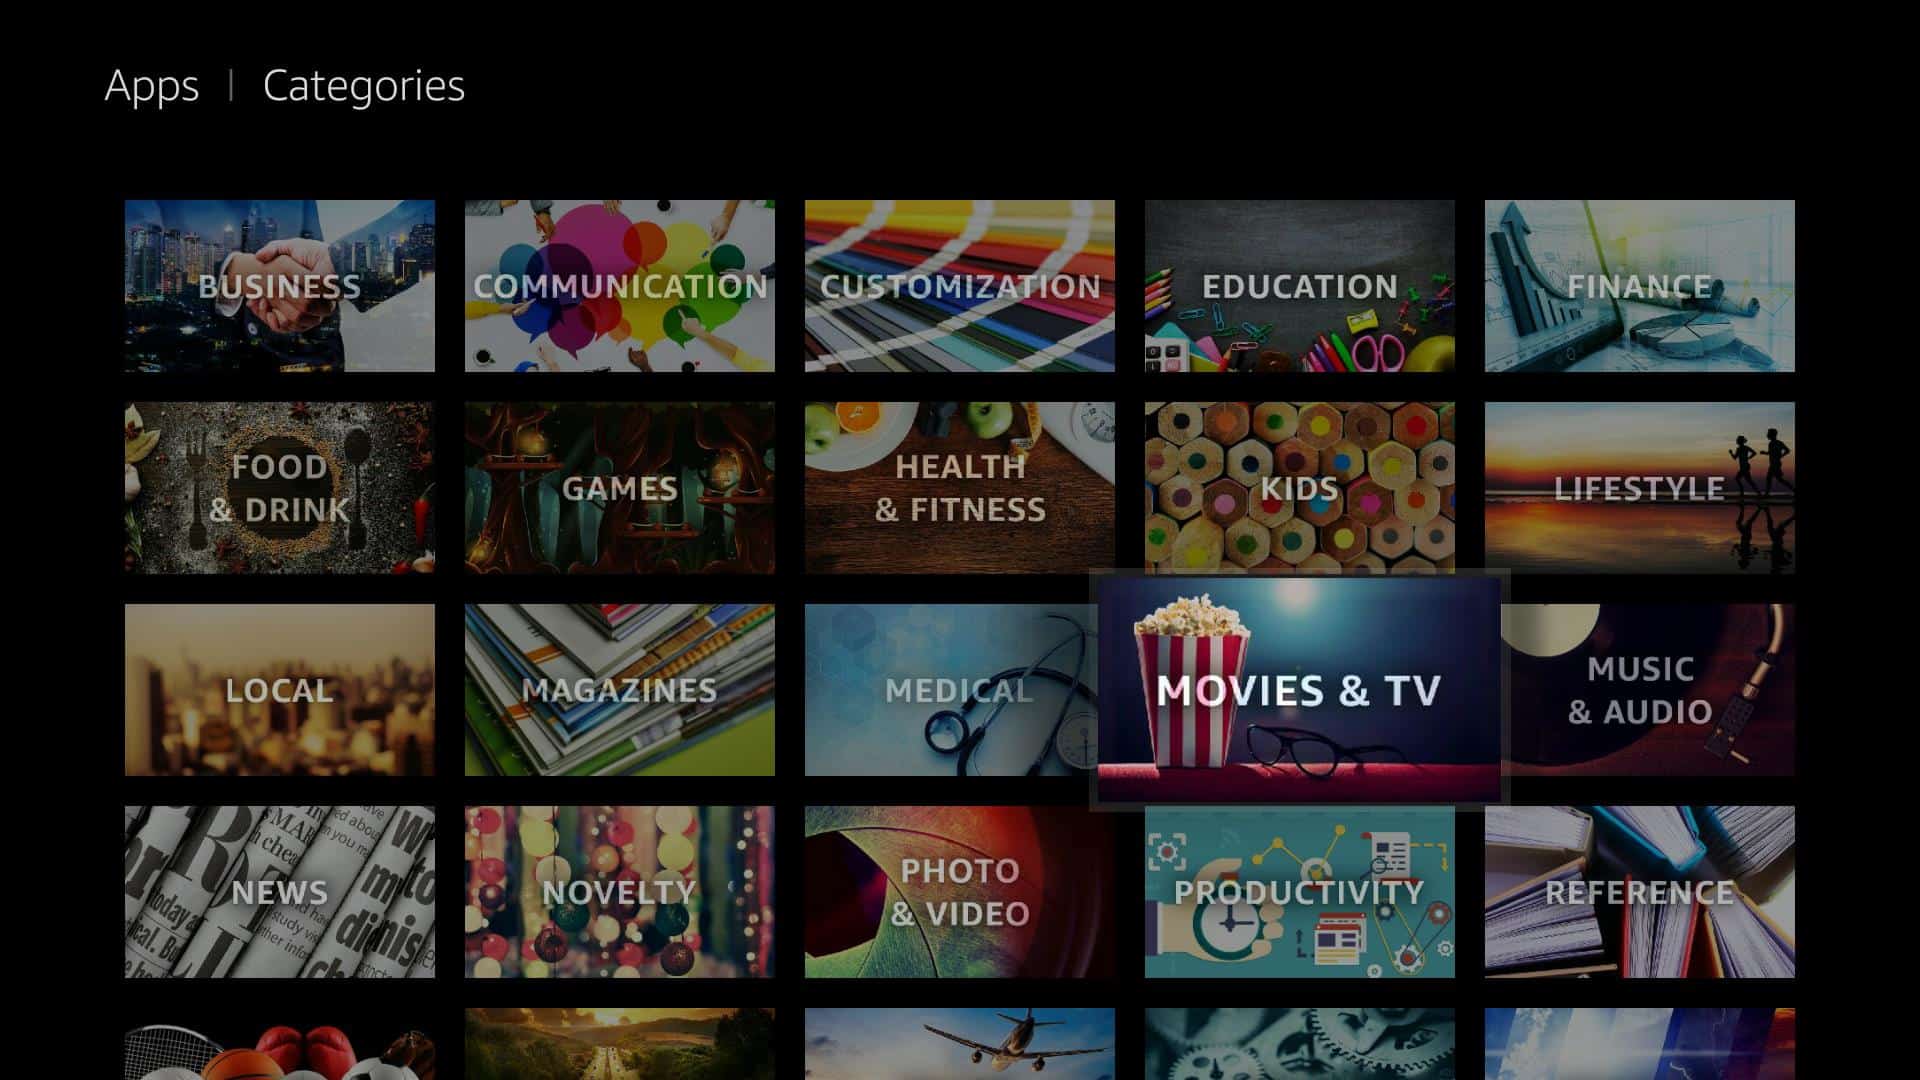The width and height of the screenshot is (1920, 1080).
Task: Open the Photo & Video category
Action: pos(960,891)
